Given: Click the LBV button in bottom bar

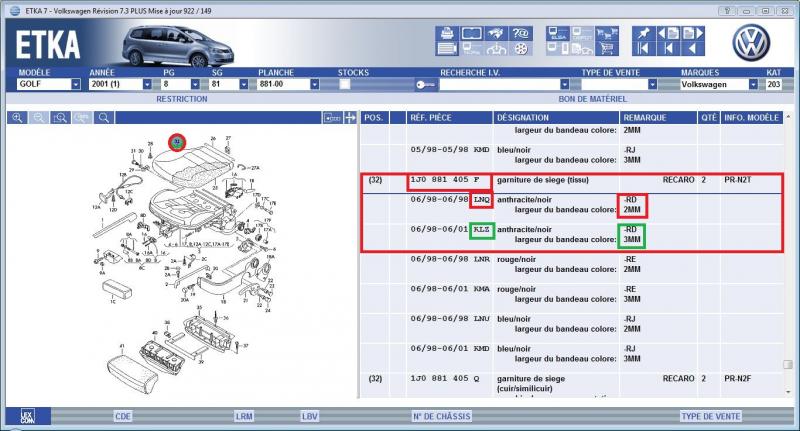Looking at the screenshot, I should [x=310, y=416].
